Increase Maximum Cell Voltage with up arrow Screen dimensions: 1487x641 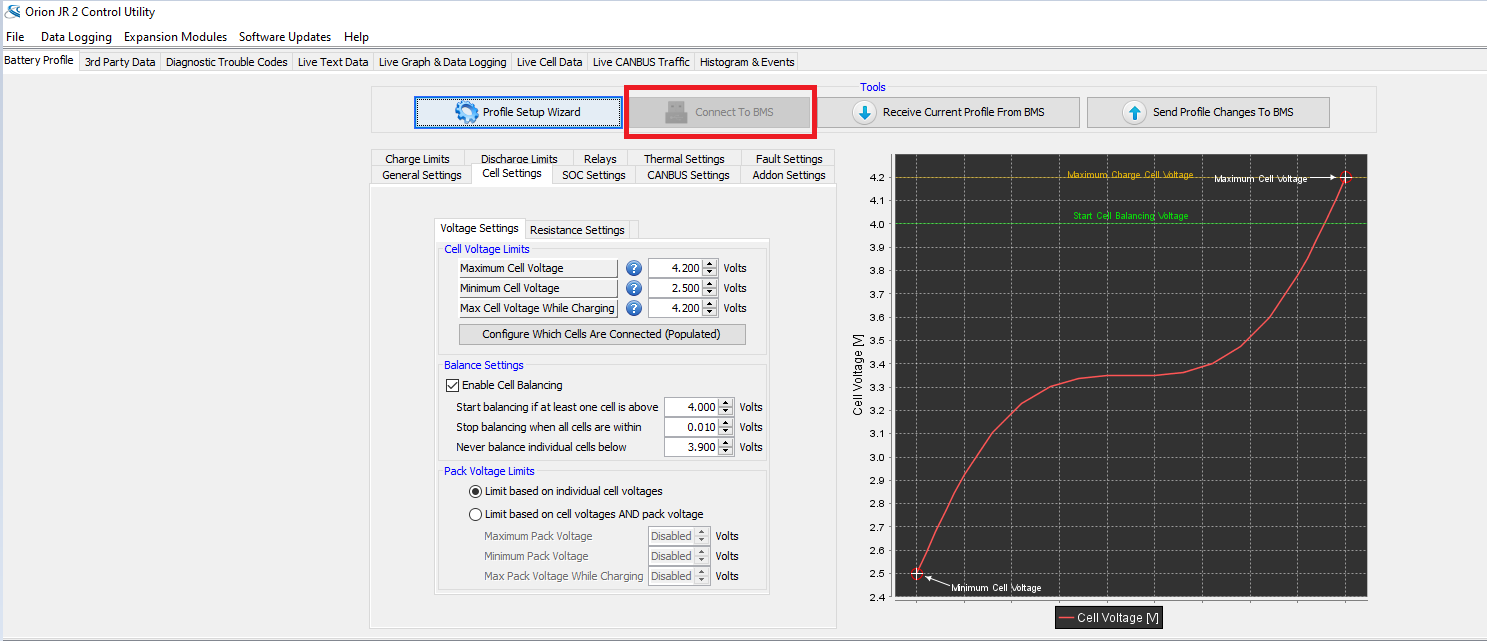pos(710,264)
